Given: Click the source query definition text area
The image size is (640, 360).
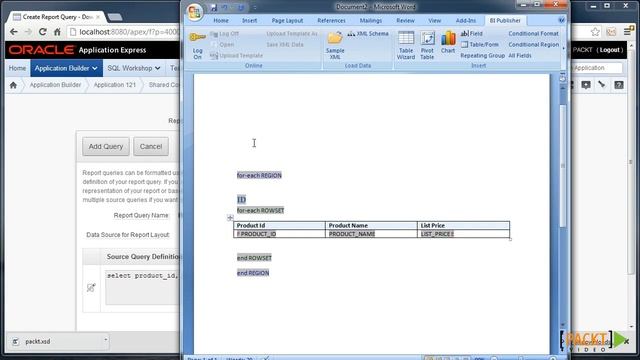Looking at the screenshot, I should point(142,287).
